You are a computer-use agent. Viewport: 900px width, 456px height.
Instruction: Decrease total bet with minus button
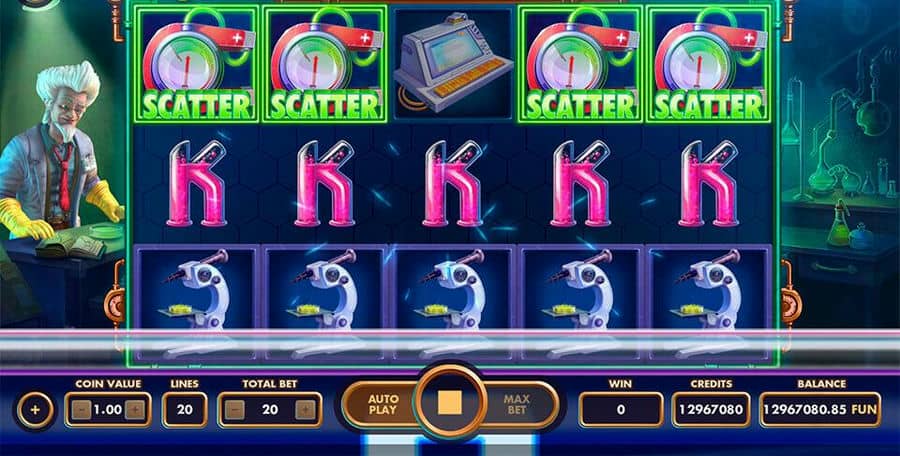[x=234, y=409]
